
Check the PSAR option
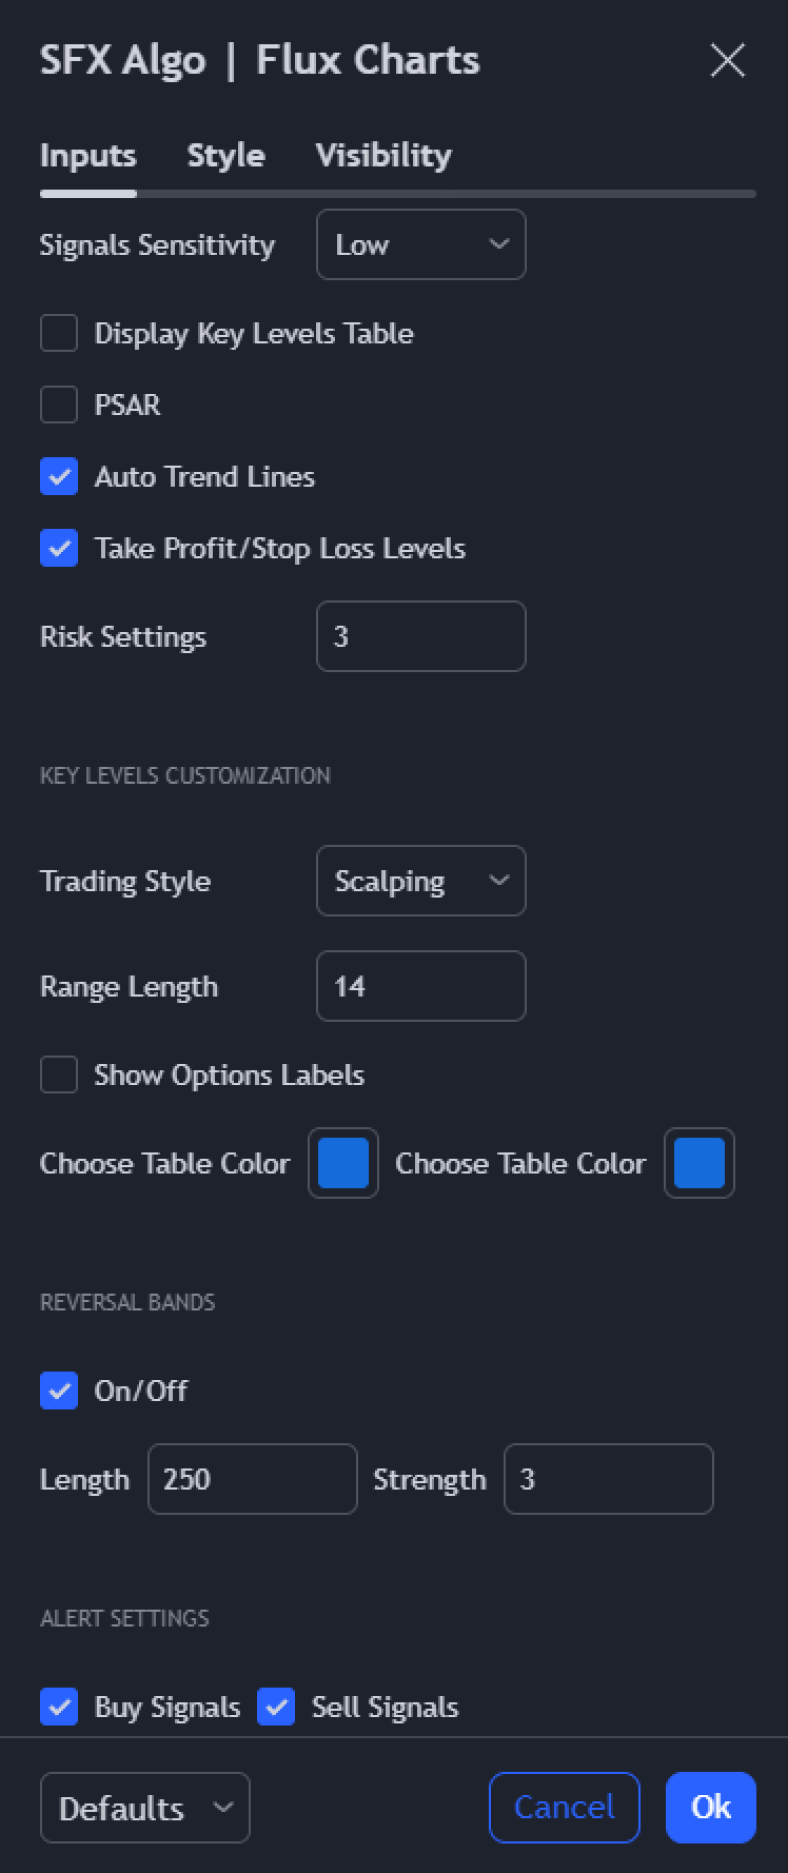pos(59,405)
